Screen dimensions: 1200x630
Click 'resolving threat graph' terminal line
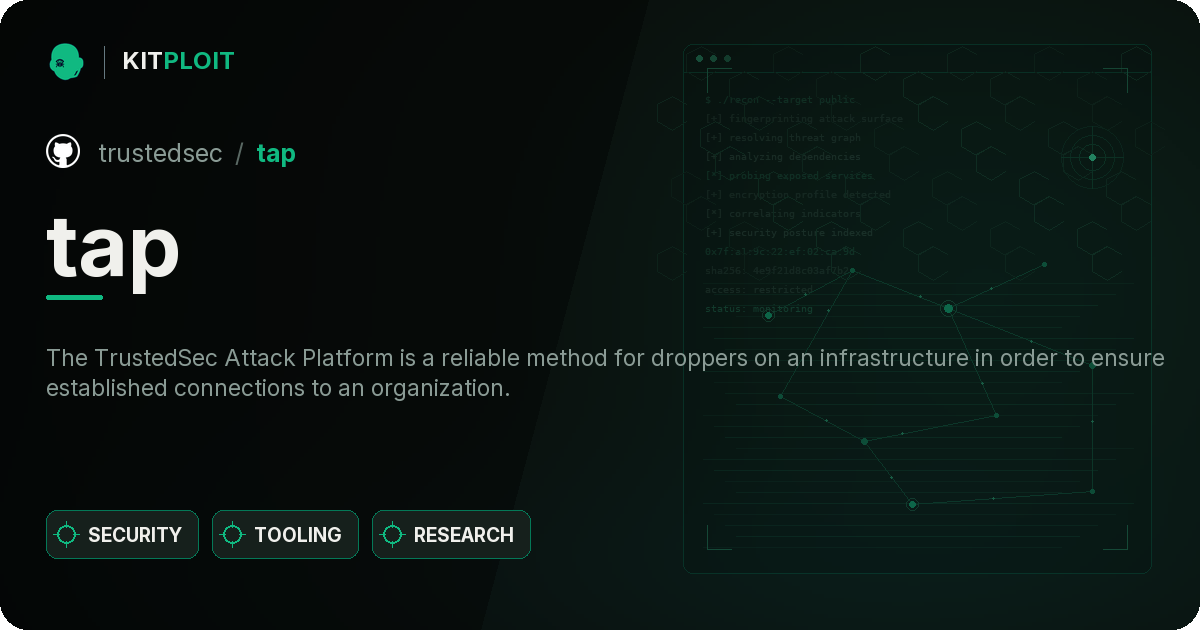pos(783,138)
